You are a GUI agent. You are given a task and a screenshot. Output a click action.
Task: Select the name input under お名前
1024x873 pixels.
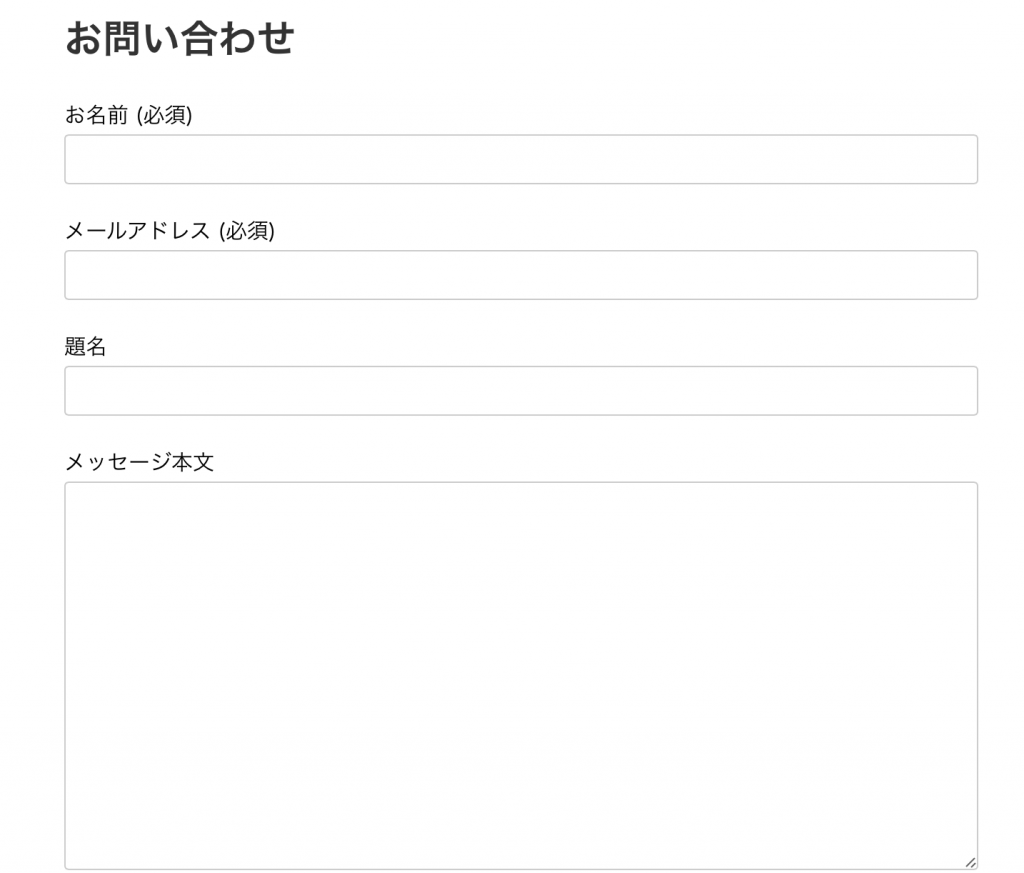pos(520,158)
